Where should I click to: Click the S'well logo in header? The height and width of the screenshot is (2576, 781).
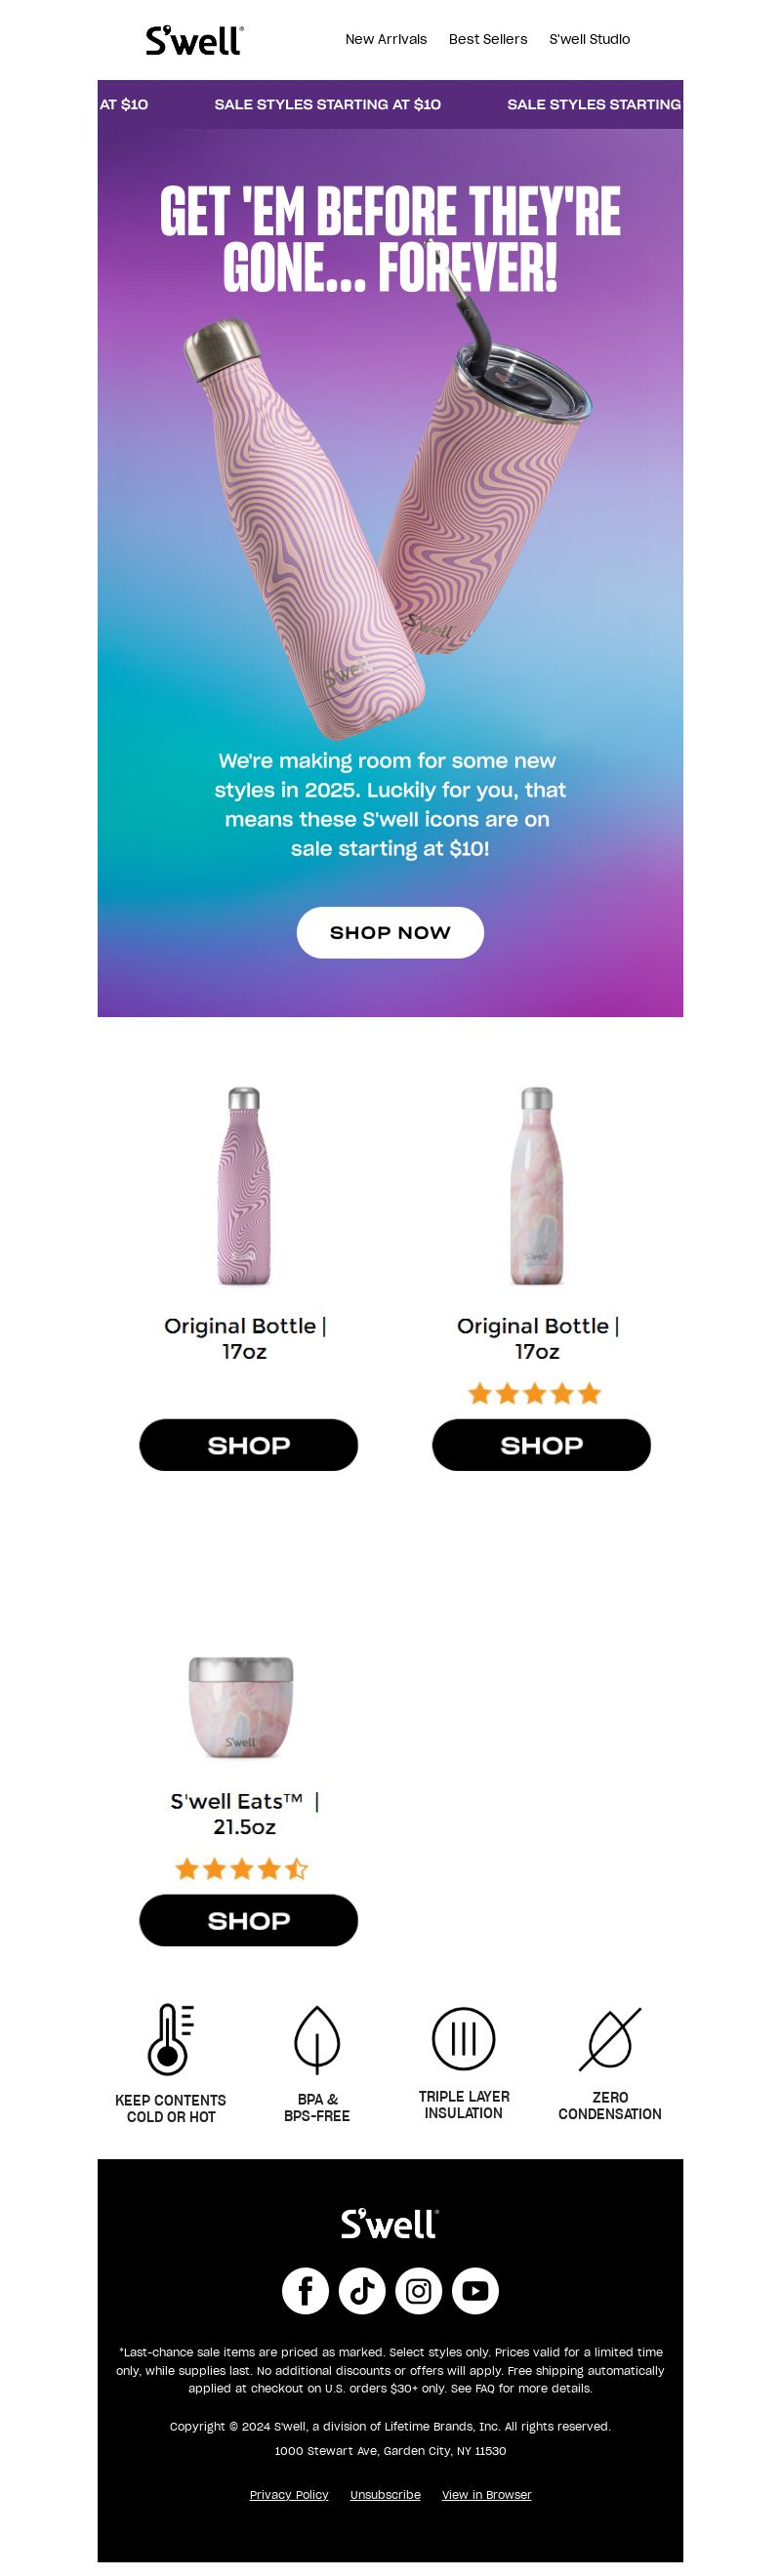coord(195,40)
